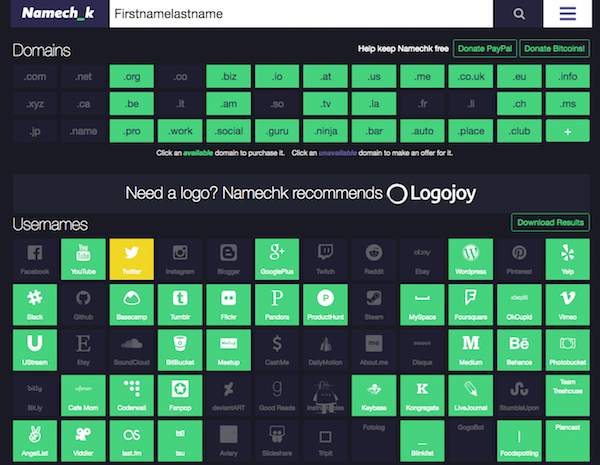Click the Meetup username tile
This screenshot has width=600, height=465.
(228, 350)
